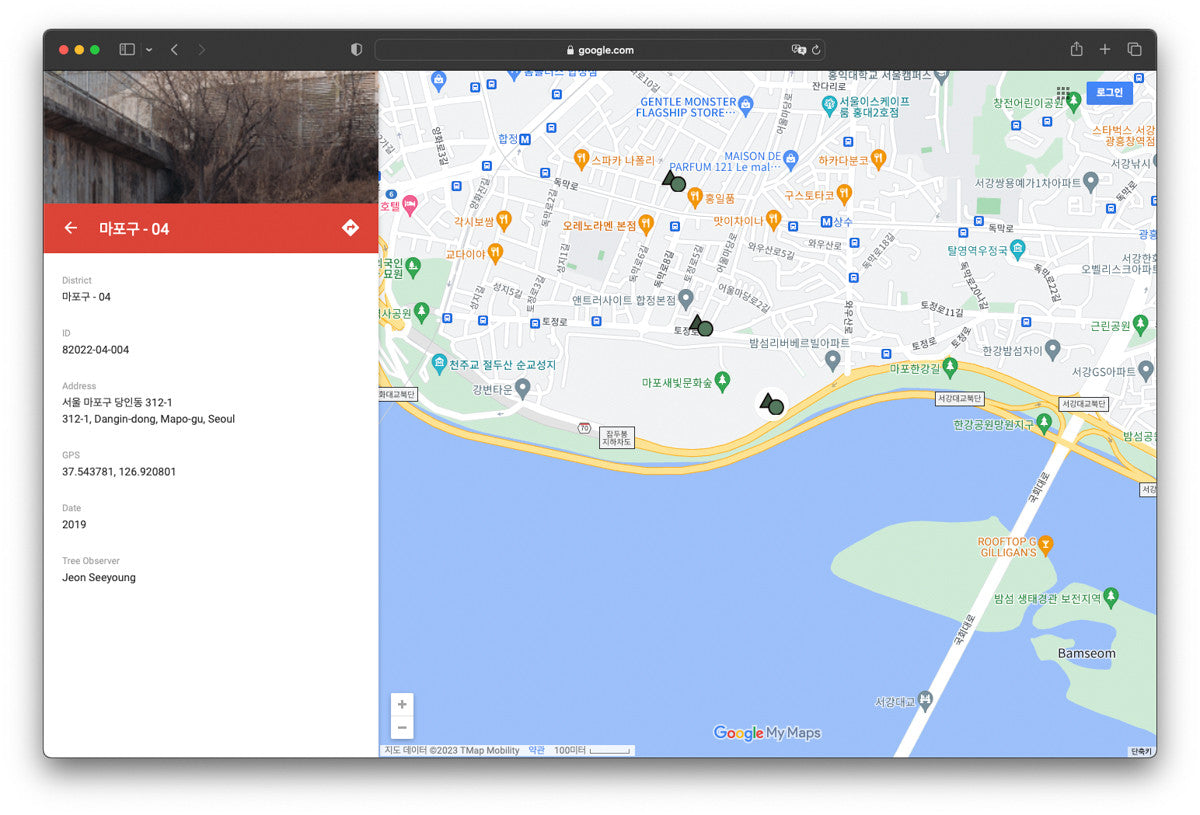The width and height of the screenshot is (1200, 815).
Task: Zoom in on the map
Action: pyautogui.click(x=402, y=704)
